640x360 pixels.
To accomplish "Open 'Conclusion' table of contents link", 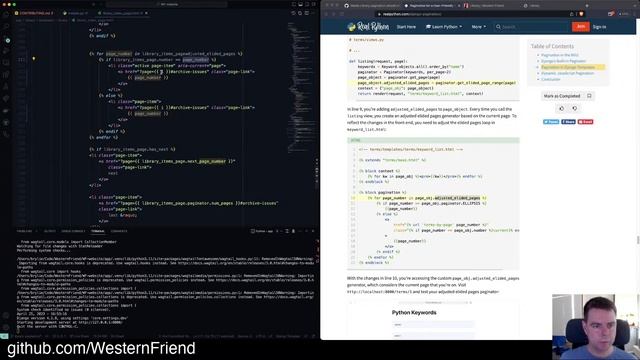I will [551, 79].
